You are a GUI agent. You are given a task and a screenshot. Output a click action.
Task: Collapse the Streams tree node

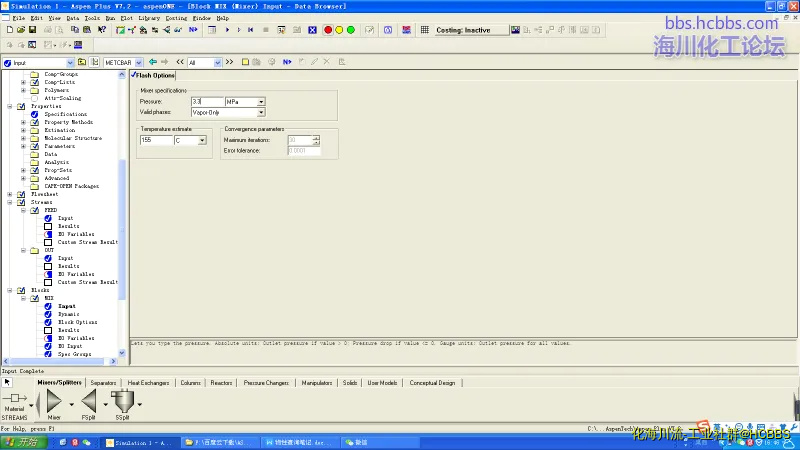[10, 202]
